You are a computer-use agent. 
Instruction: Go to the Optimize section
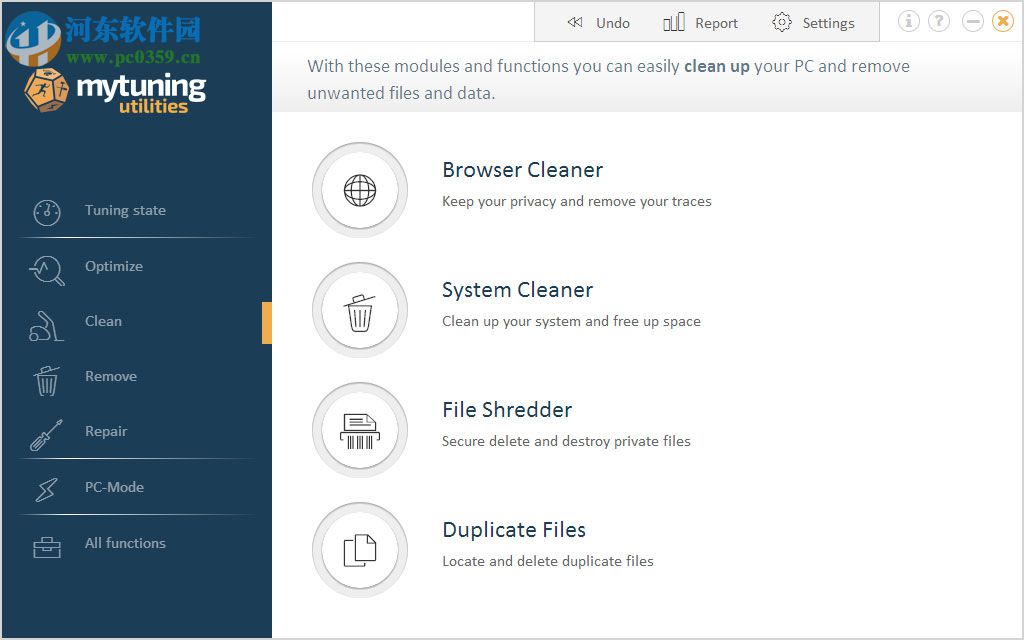114,266
